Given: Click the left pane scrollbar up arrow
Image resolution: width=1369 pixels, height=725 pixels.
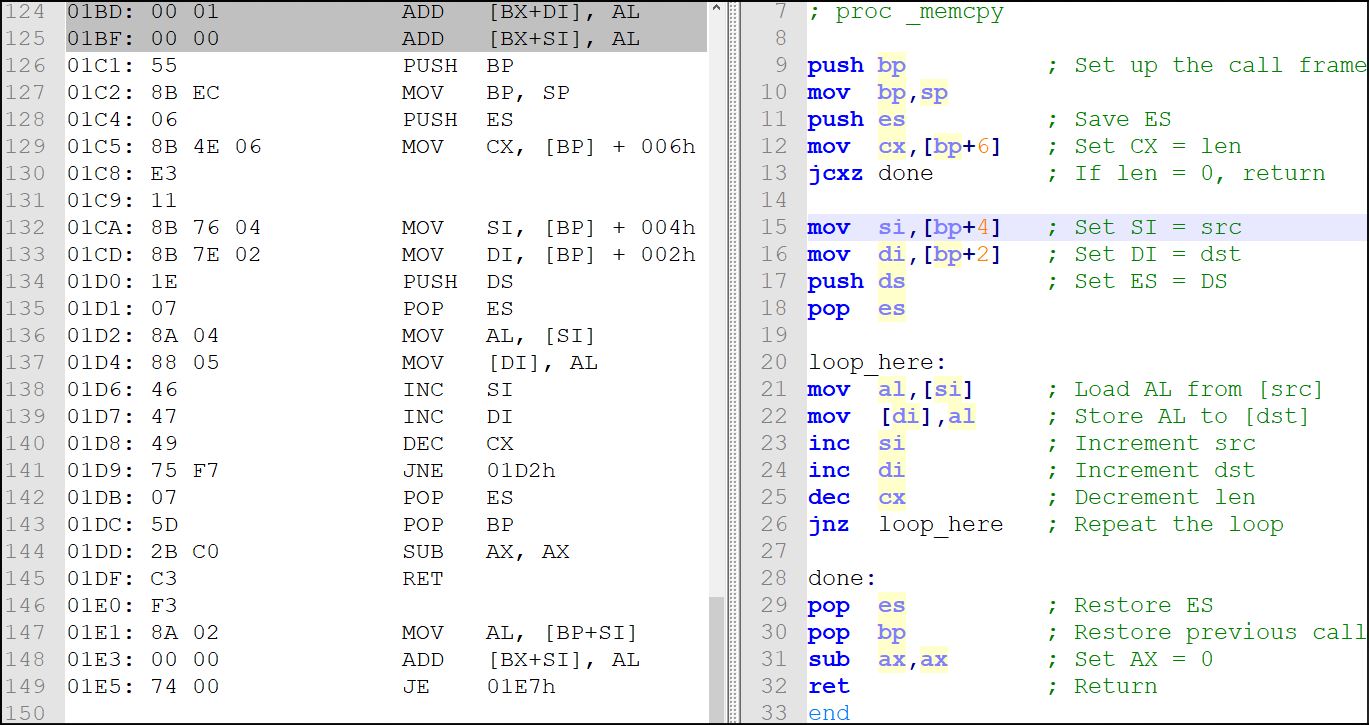Looking at the screenshot, I should tap(717, 10).
